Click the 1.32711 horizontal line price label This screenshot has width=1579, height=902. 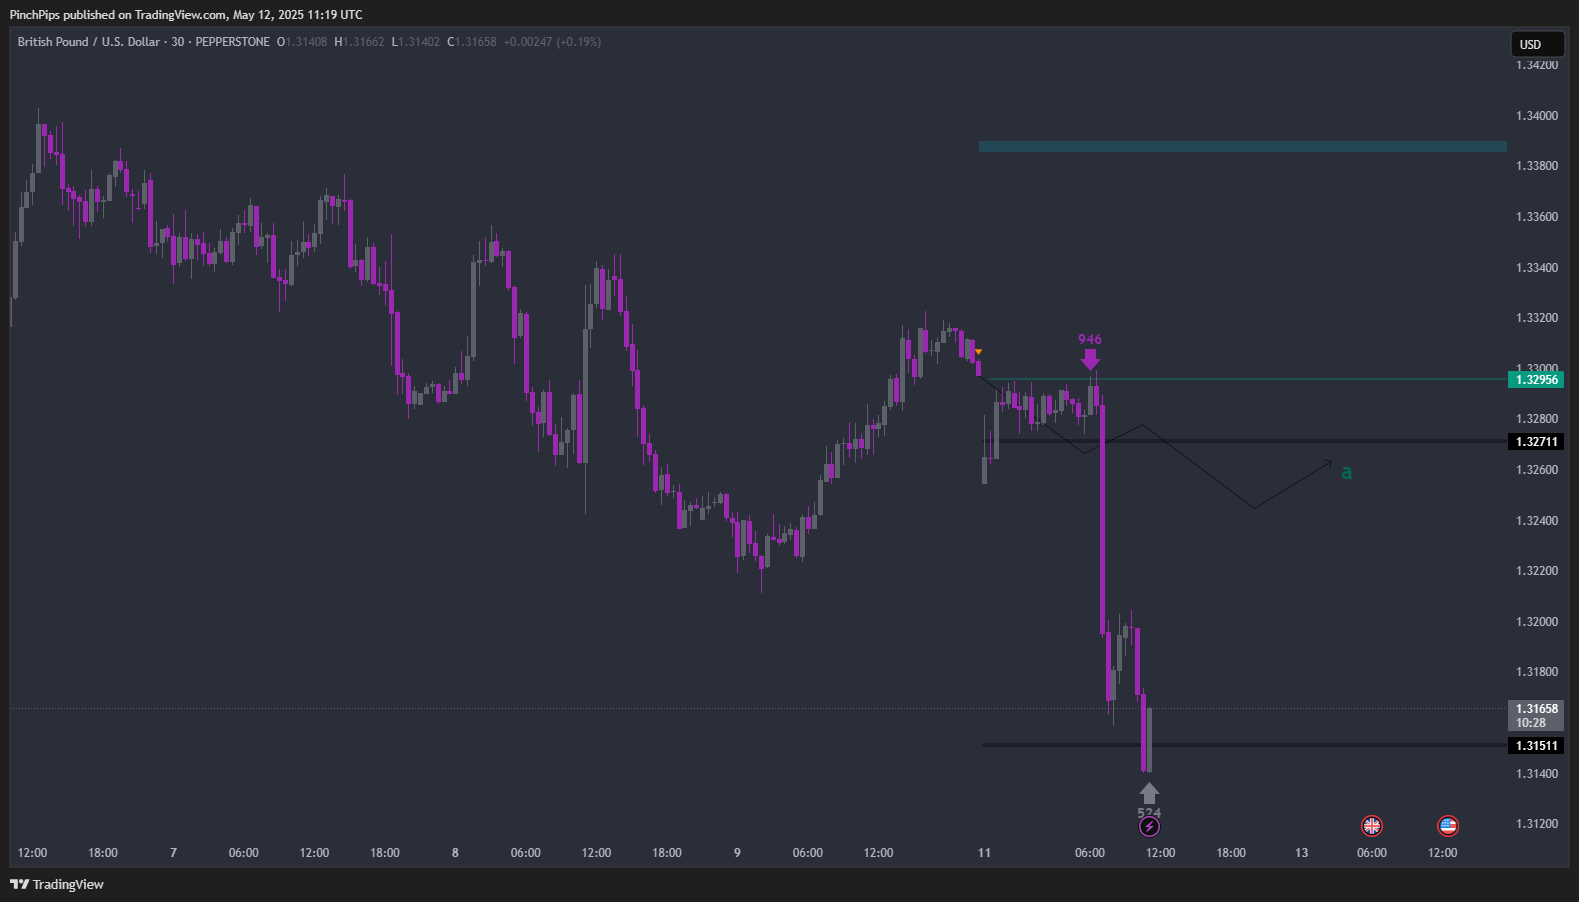[x=1536, y=441]
